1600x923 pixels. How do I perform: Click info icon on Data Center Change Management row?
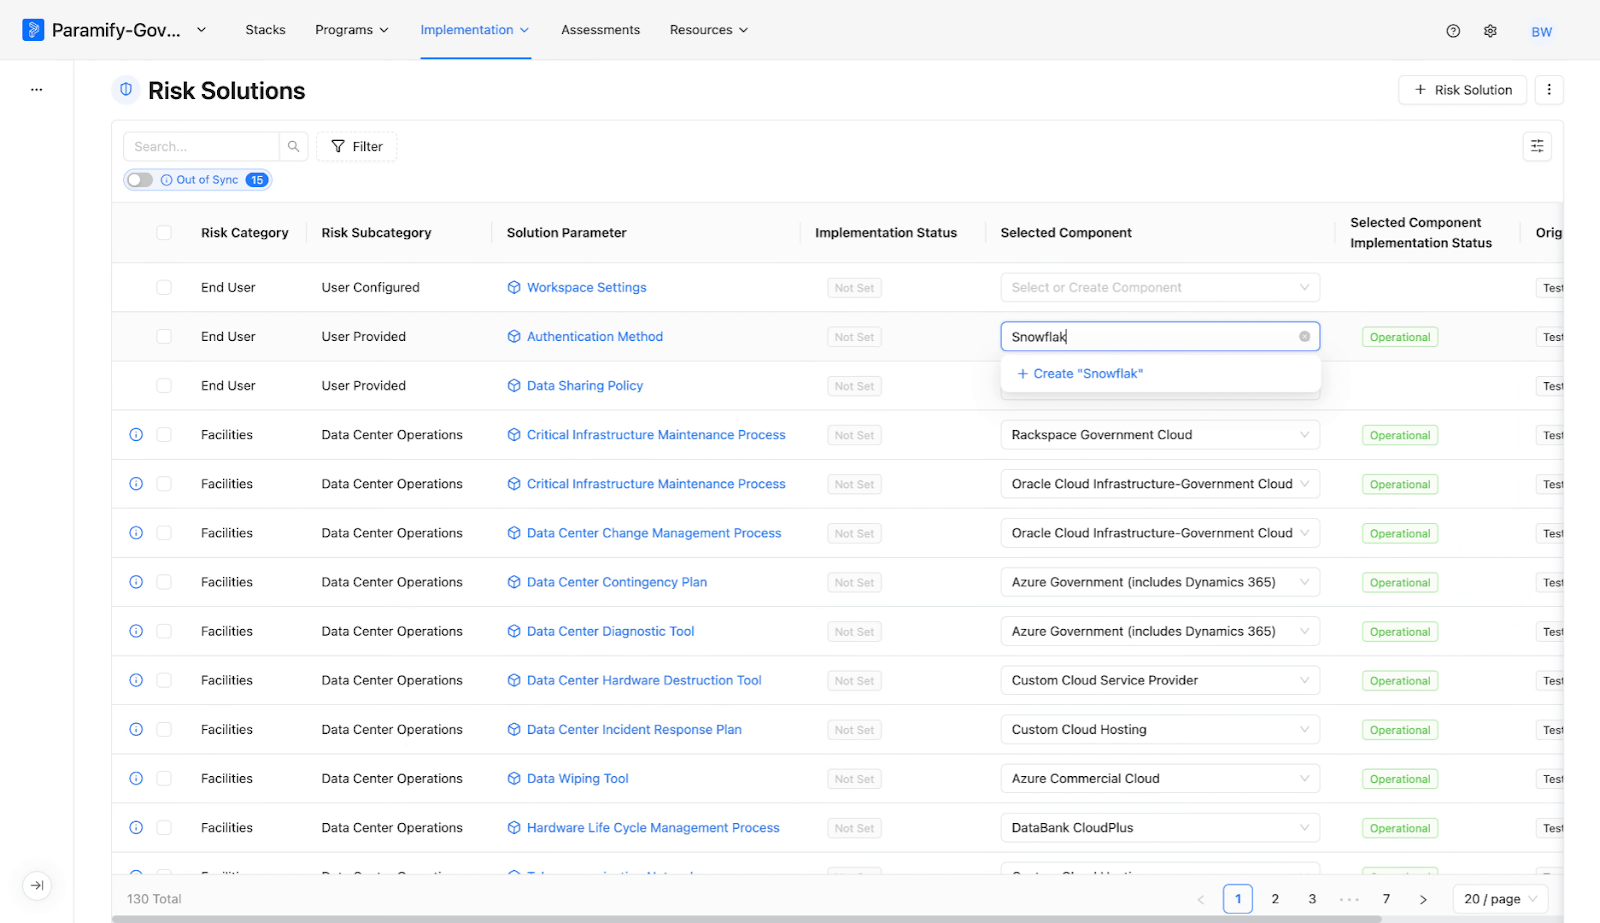[136, 533]
